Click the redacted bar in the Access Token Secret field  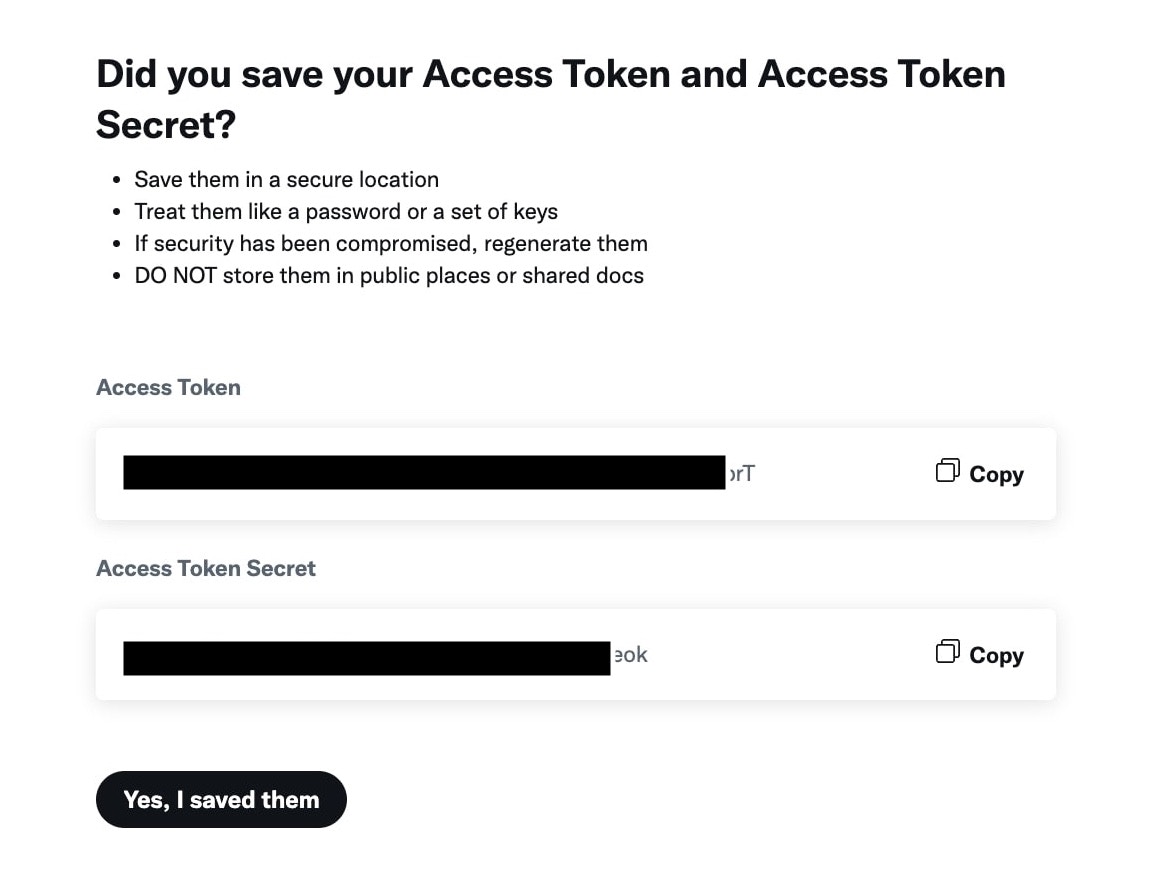click(x=366, y=658)
